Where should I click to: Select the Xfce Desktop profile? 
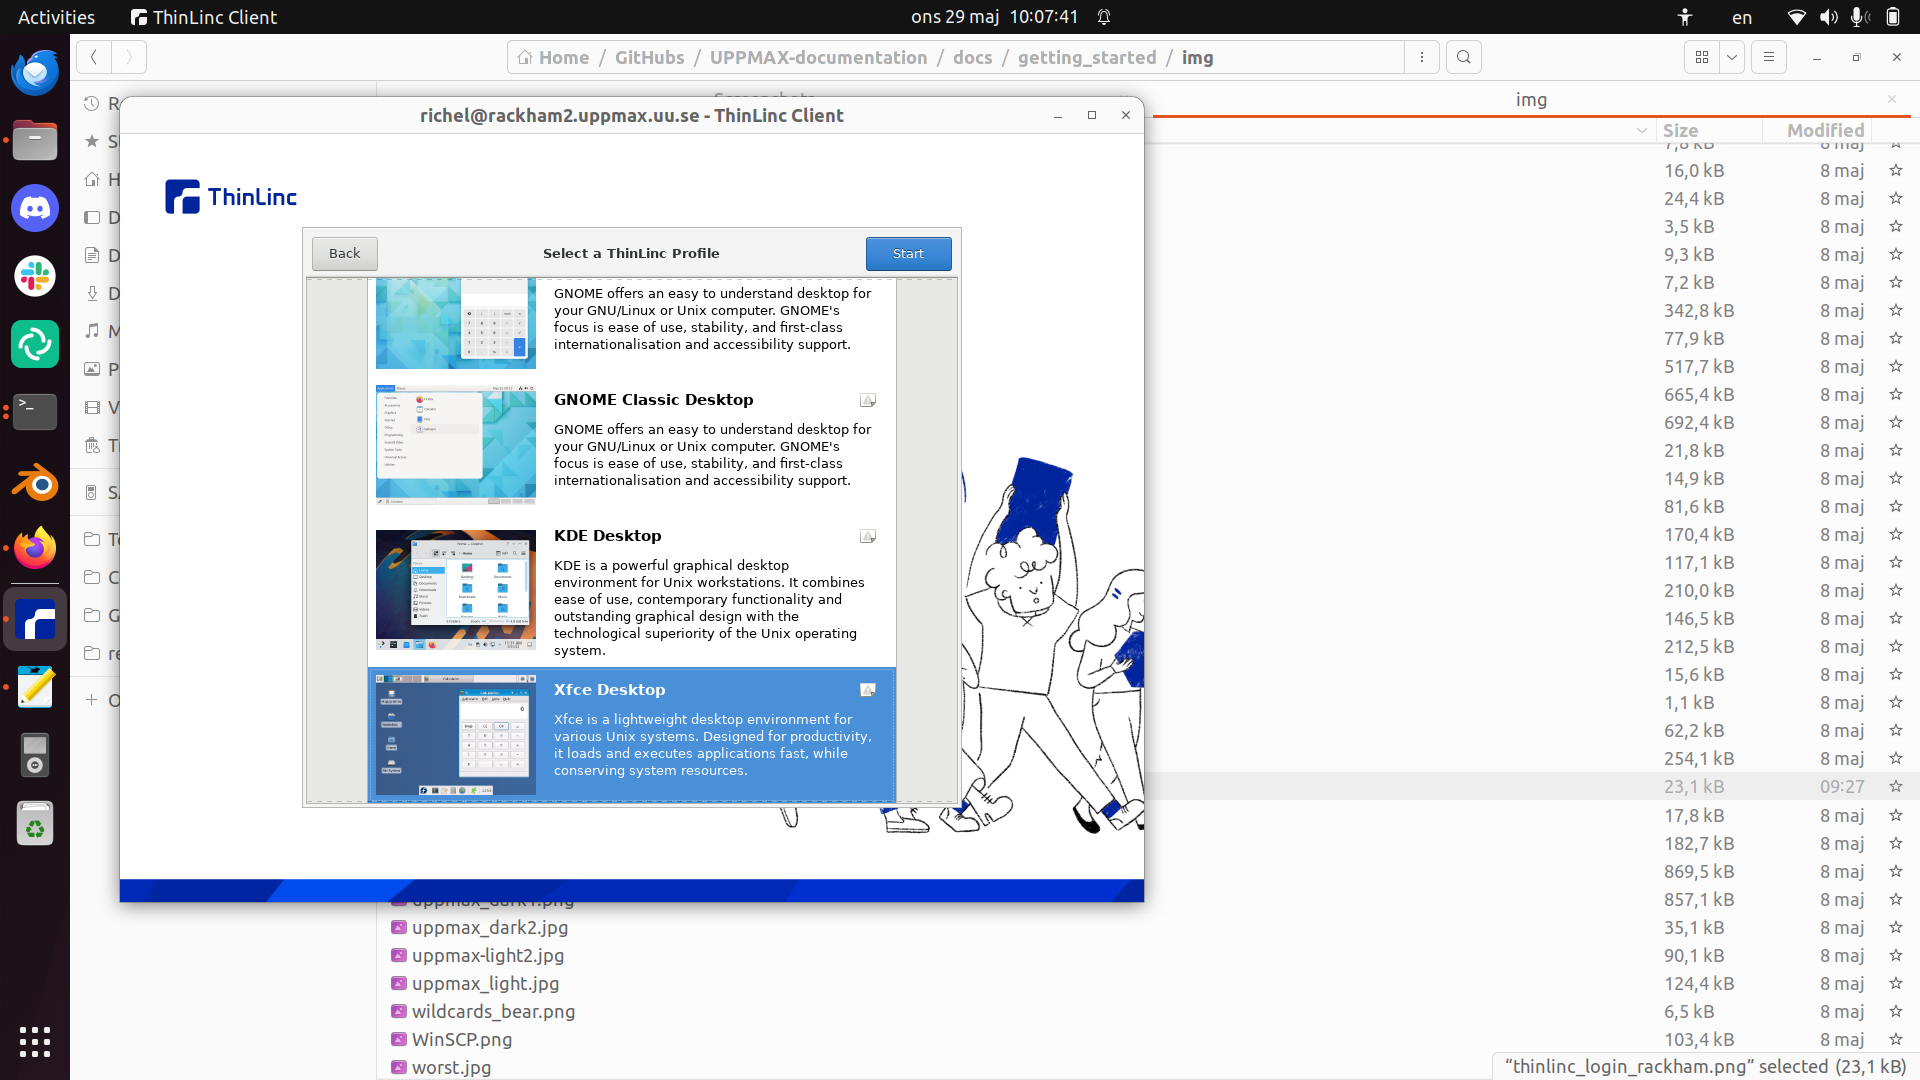click(x=631, y=735)
